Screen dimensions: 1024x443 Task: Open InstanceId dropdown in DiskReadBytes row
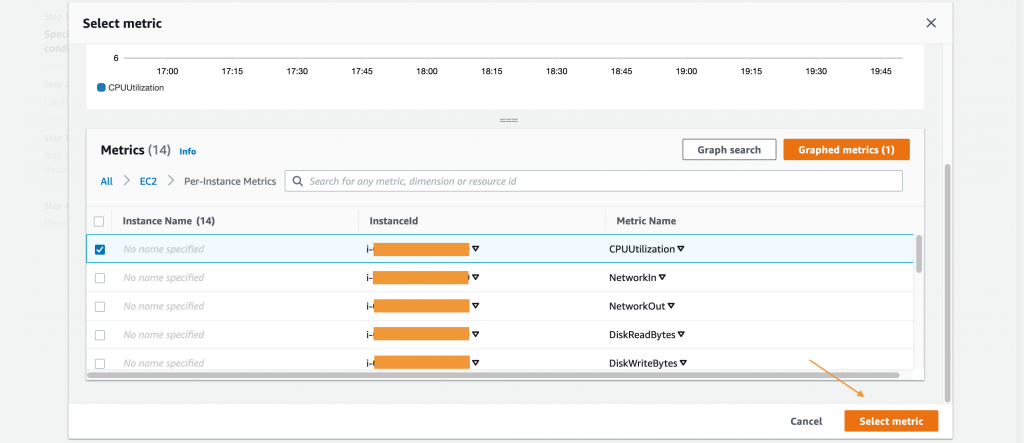pos(476,335)
